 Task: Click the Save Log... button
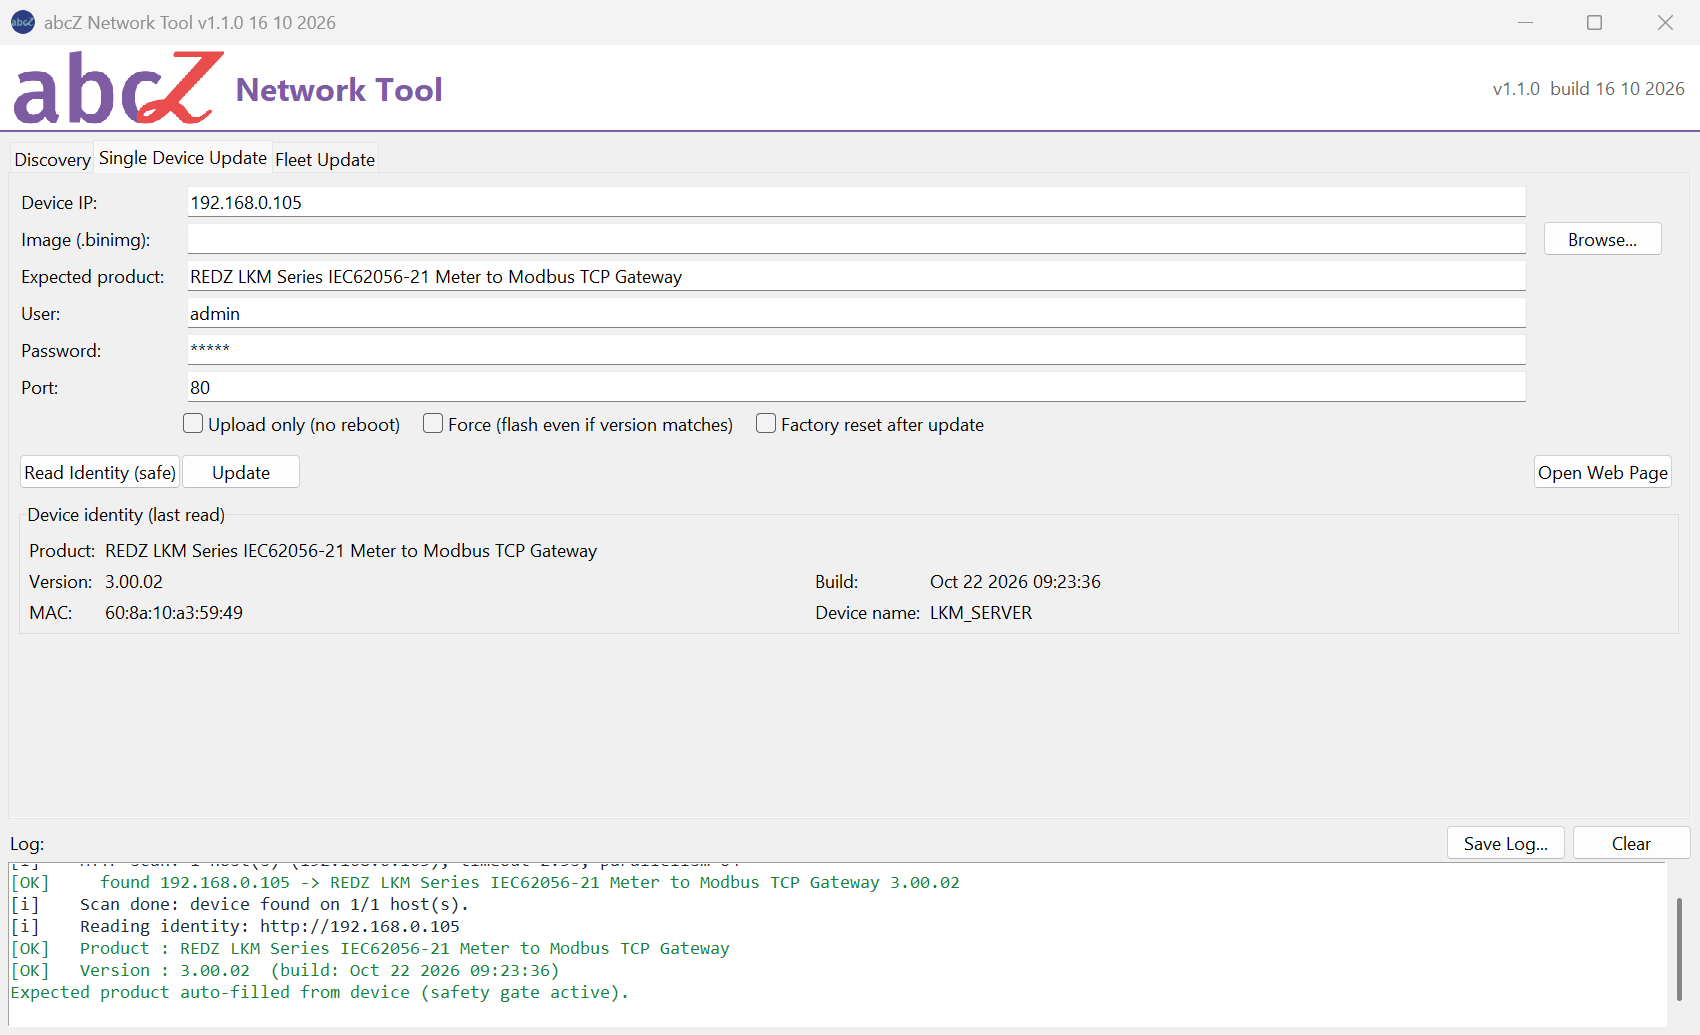[1506, 843]
